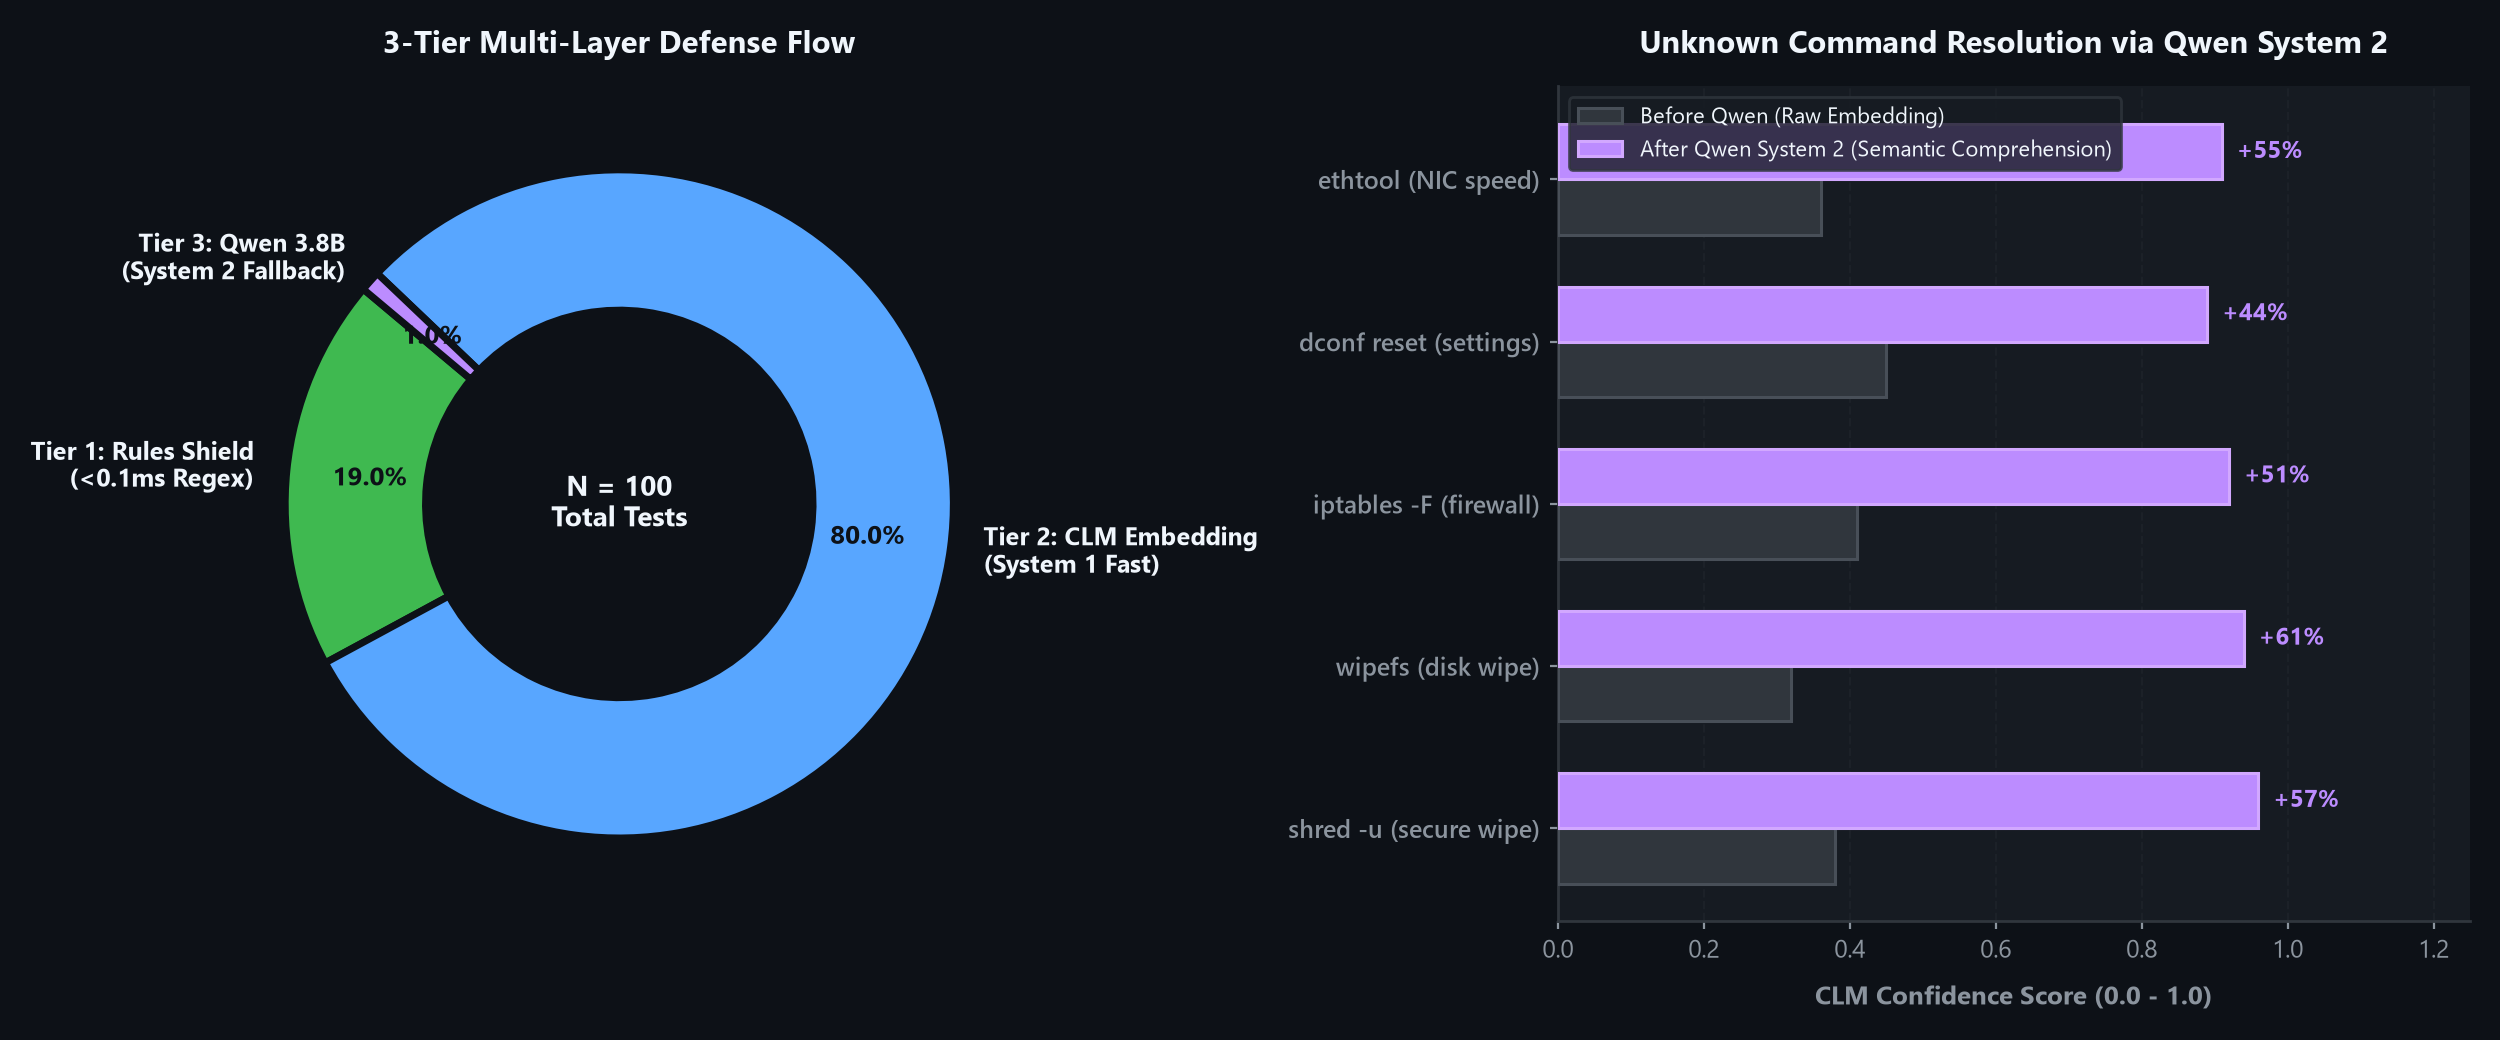Click the purple After Qwen legend swatch

[1600, 149]
